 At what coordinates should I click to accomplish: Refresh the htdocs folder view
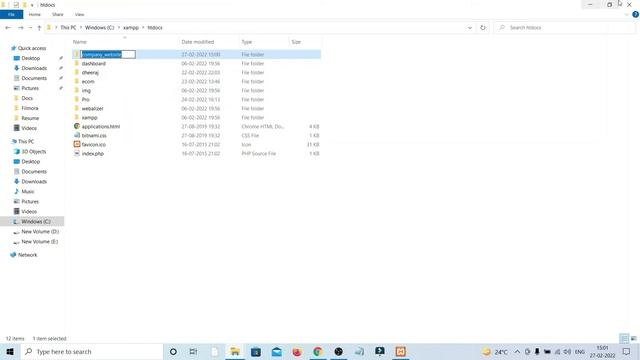coord(483,28)
